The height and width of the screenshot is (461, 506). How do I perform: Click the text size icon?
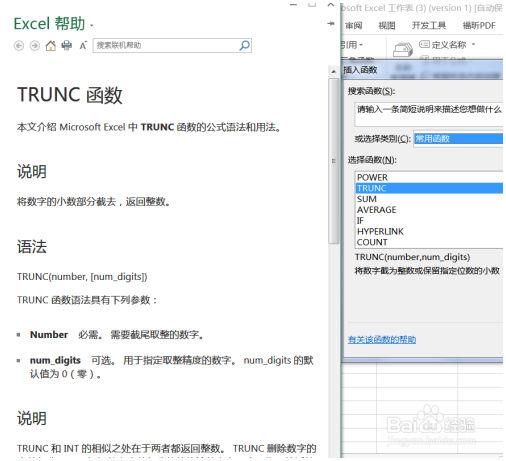[83, 45]
